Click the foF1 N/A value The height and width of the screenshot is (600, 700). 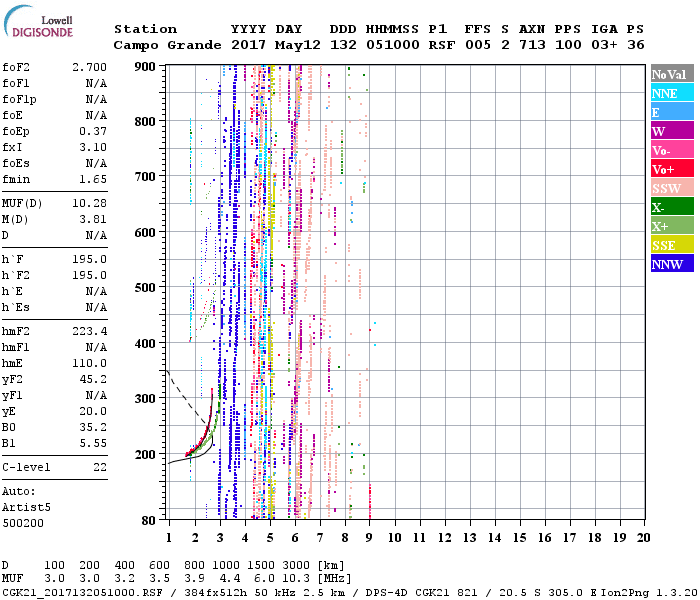[x=96, y=83]
